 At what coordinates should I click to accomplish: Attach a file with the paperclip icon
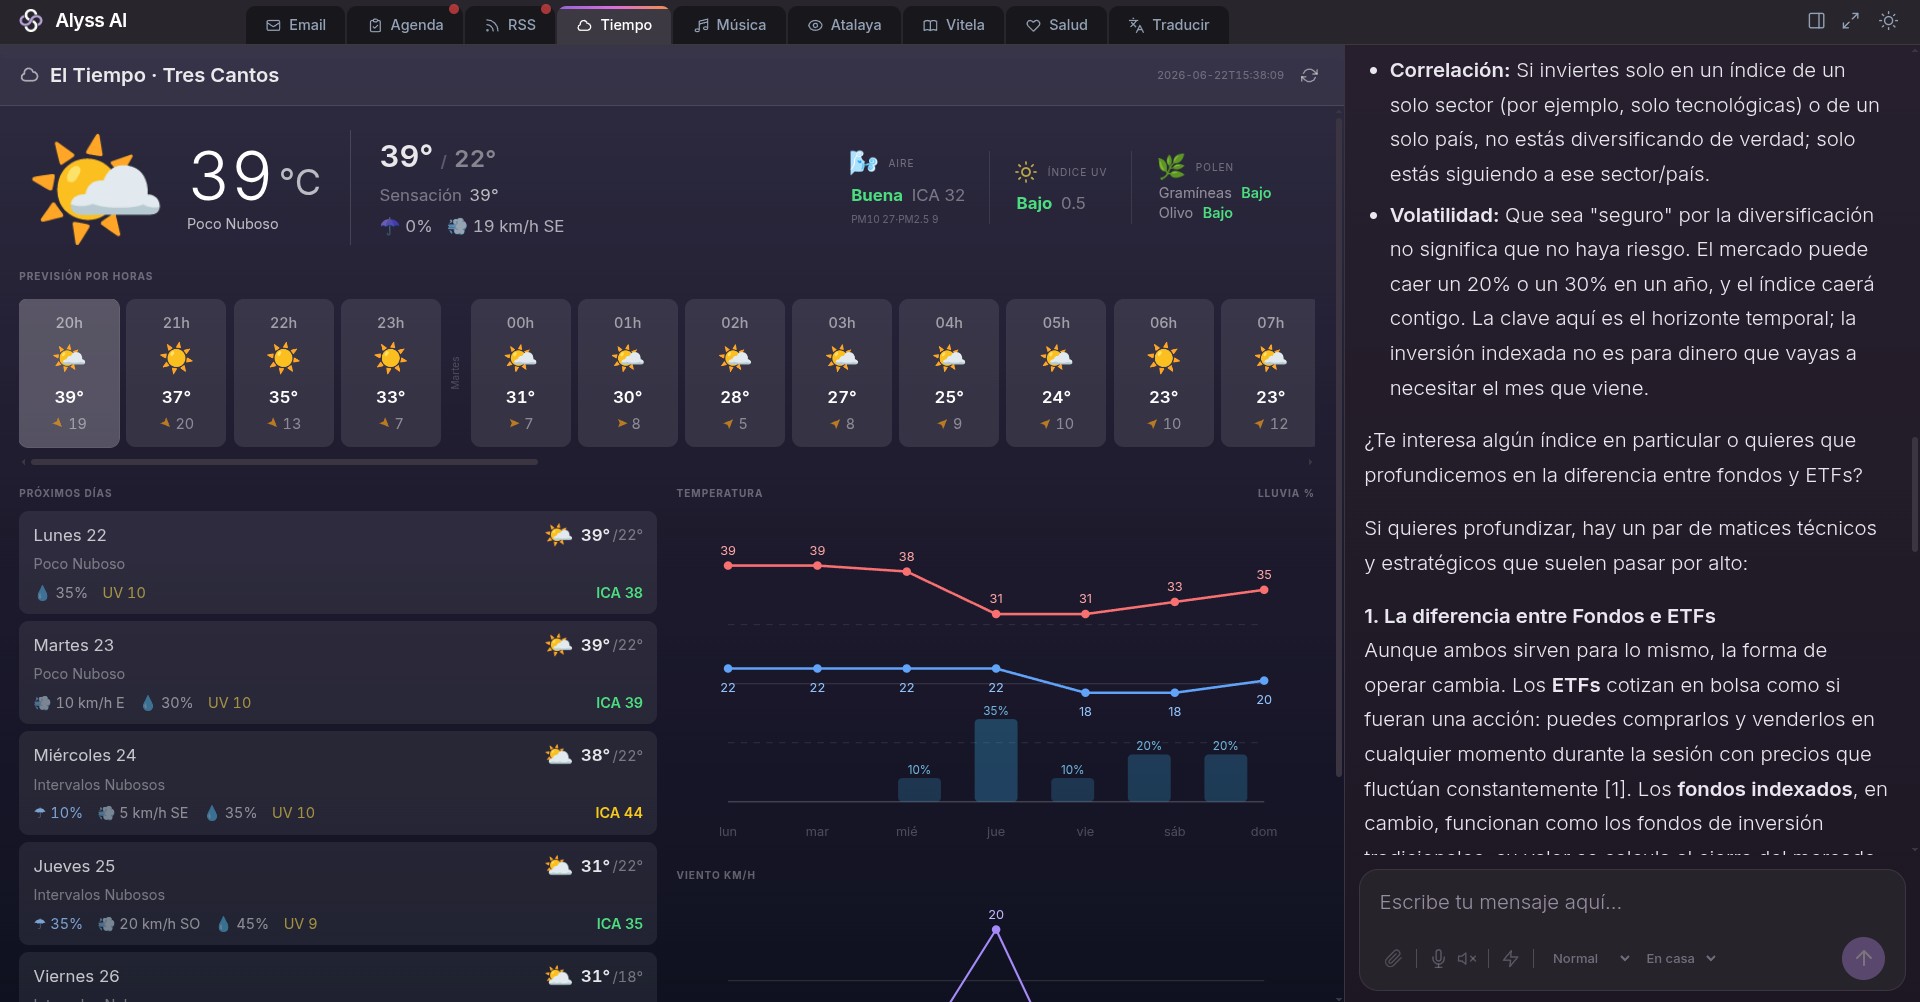(1393, 959)
